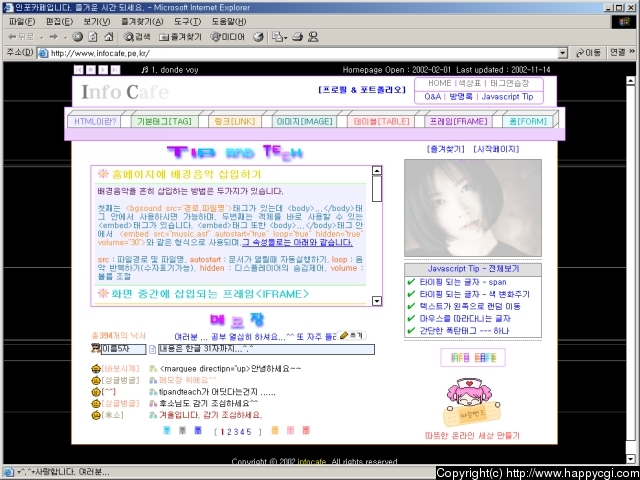This screenshot has height=480, width=640.
Task: Click the stop music player button
Action: 91,70
